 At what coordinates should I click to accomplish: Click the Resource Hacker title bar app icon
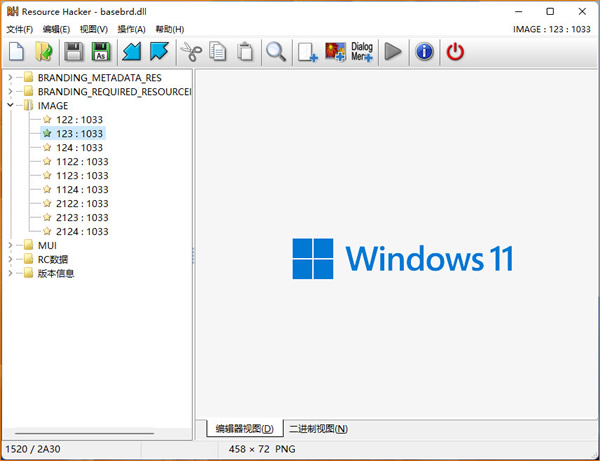[x=12, y=11]
